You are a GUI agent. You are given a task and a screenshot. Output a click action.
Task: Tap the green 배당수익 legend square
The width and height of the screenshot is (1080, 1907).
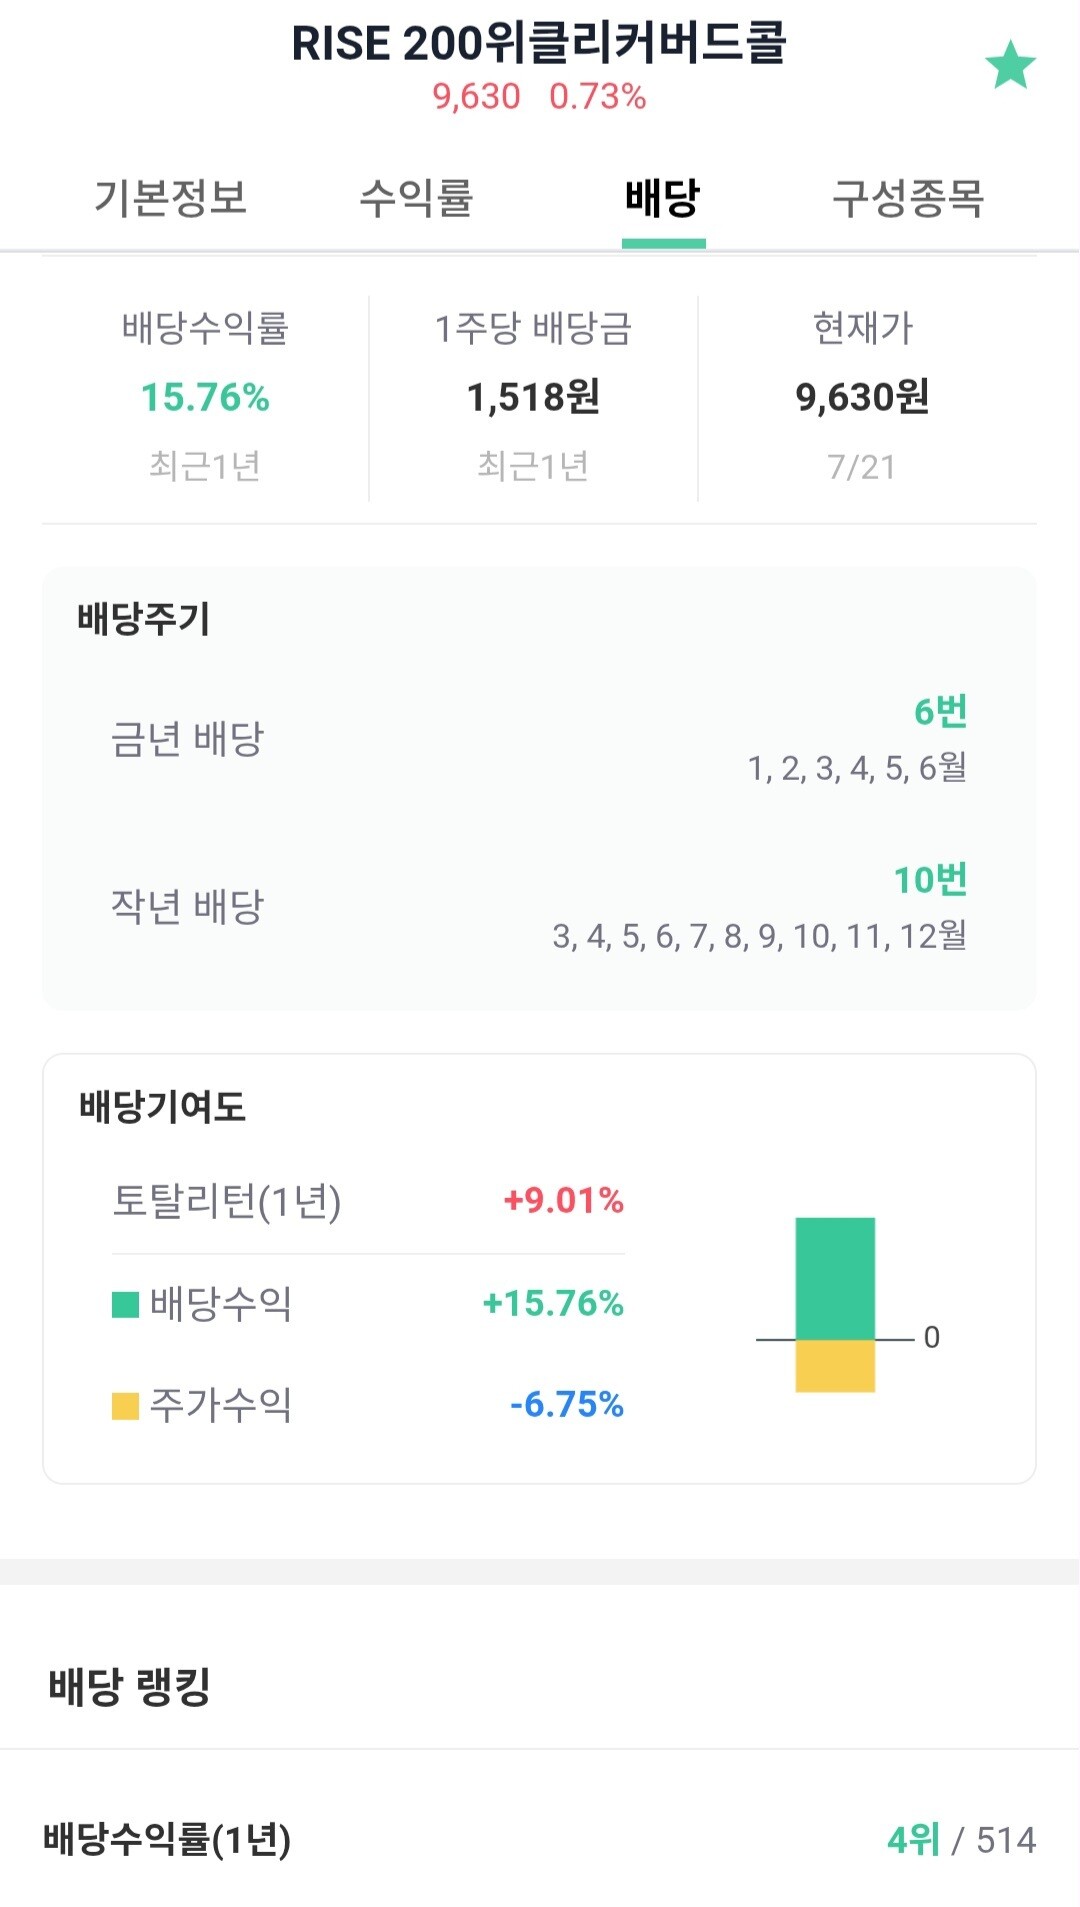125,1304
